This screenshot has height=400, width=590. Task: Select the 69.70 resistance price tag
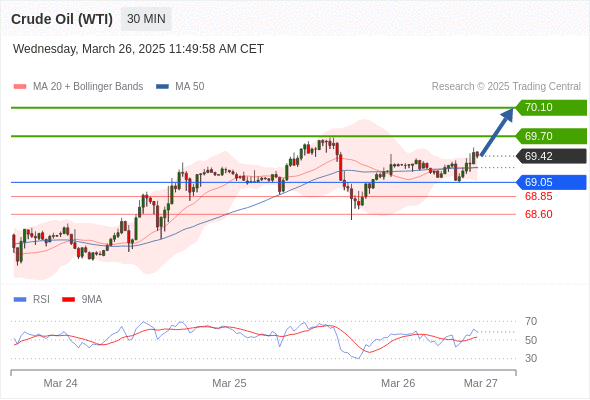tap(551, 136)
